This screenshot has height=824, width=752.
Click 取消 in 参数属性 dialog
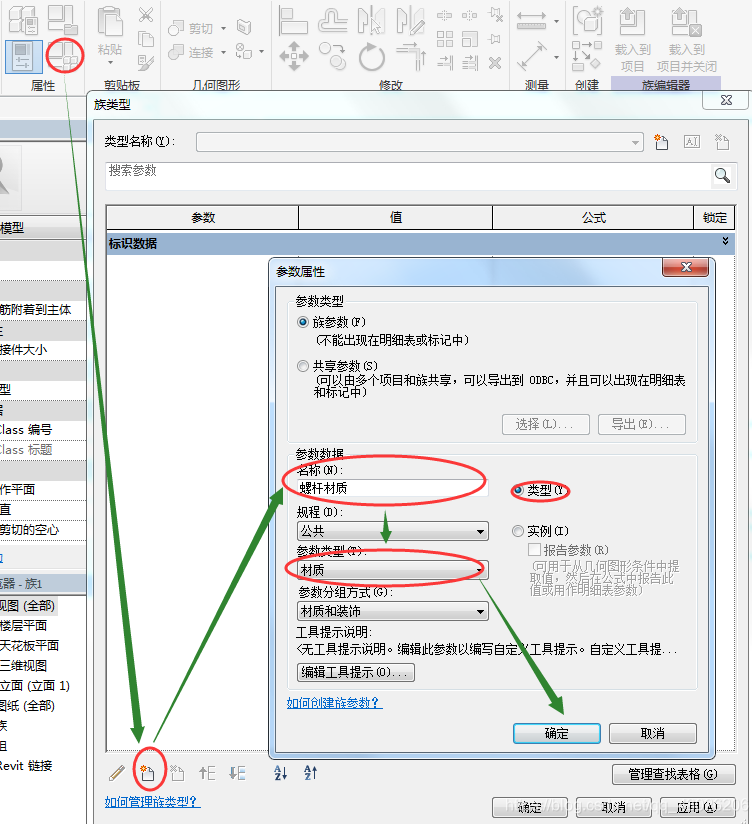(653, 733)
